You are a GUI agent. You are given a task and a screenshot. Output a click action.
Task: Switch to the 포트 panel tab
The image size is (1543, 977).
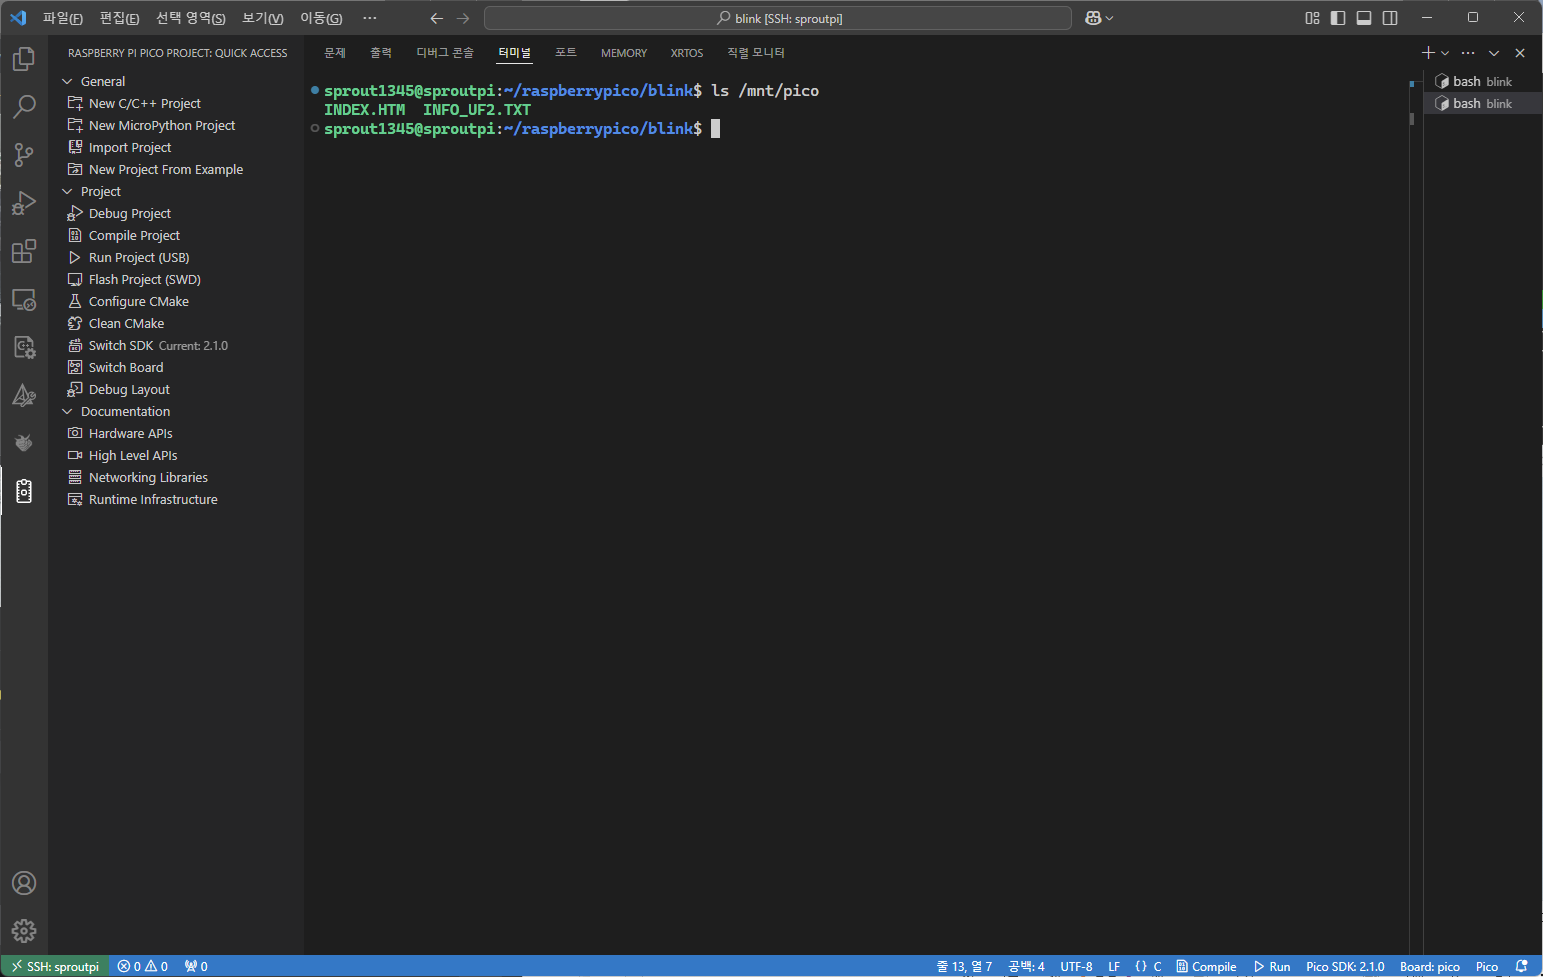point(566,53)
